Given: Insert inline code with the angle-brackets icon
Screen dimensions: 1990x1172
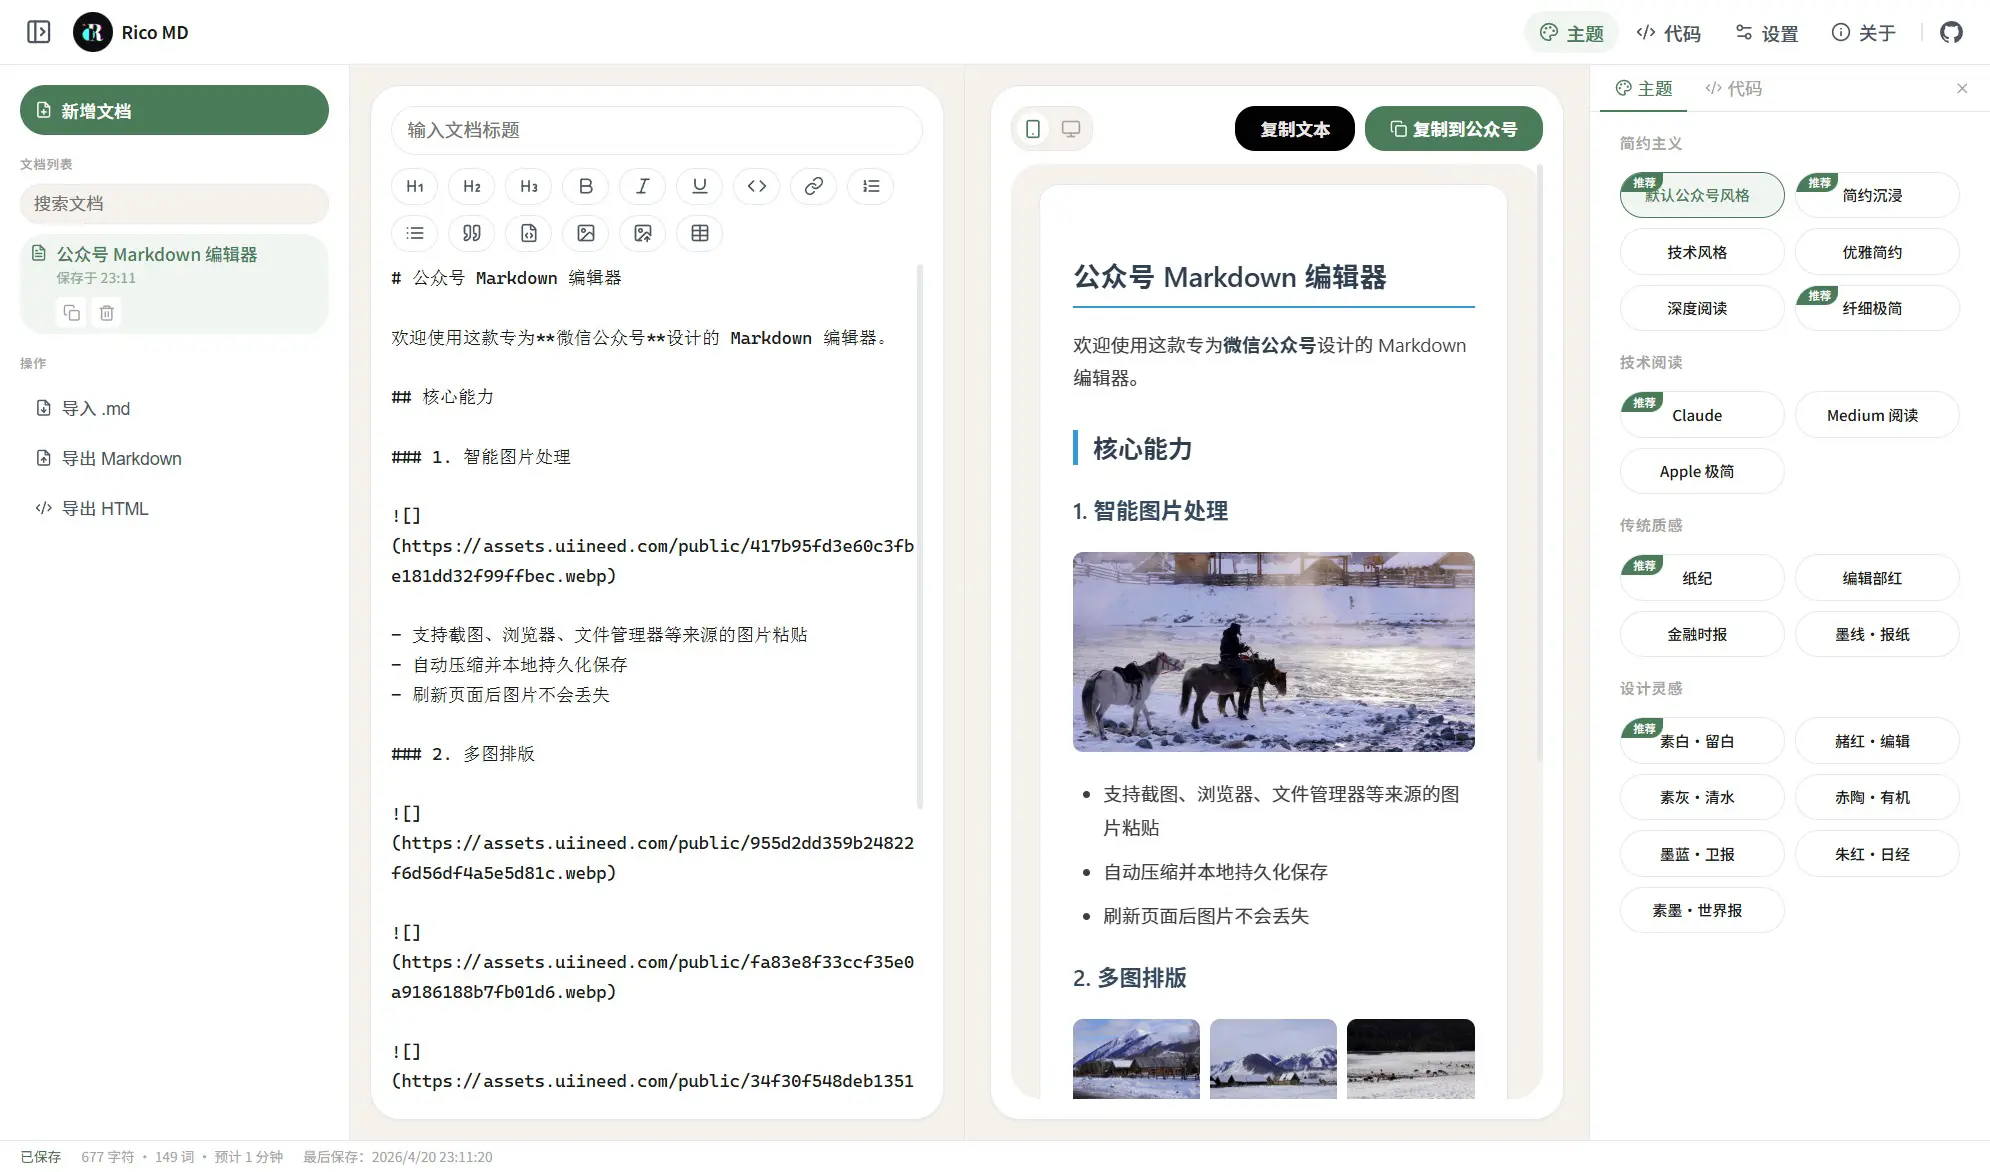Looking at the screenshot, I should [757, 186].
